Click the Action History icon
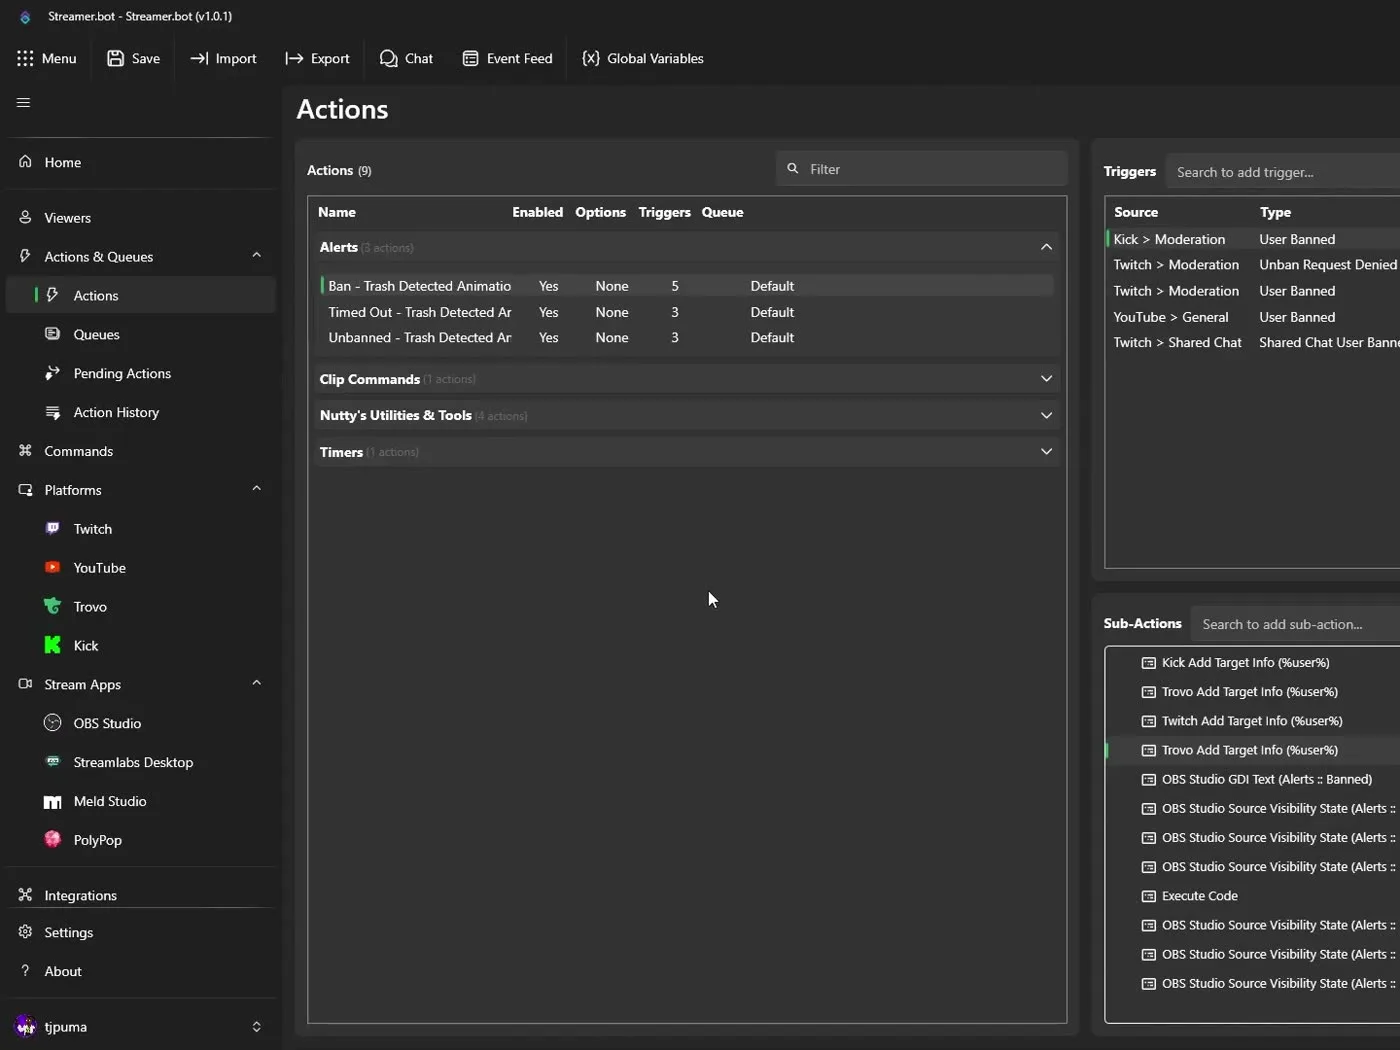Image resolution: width=1400 pixels, height=1050 pixels. point(53,412)
